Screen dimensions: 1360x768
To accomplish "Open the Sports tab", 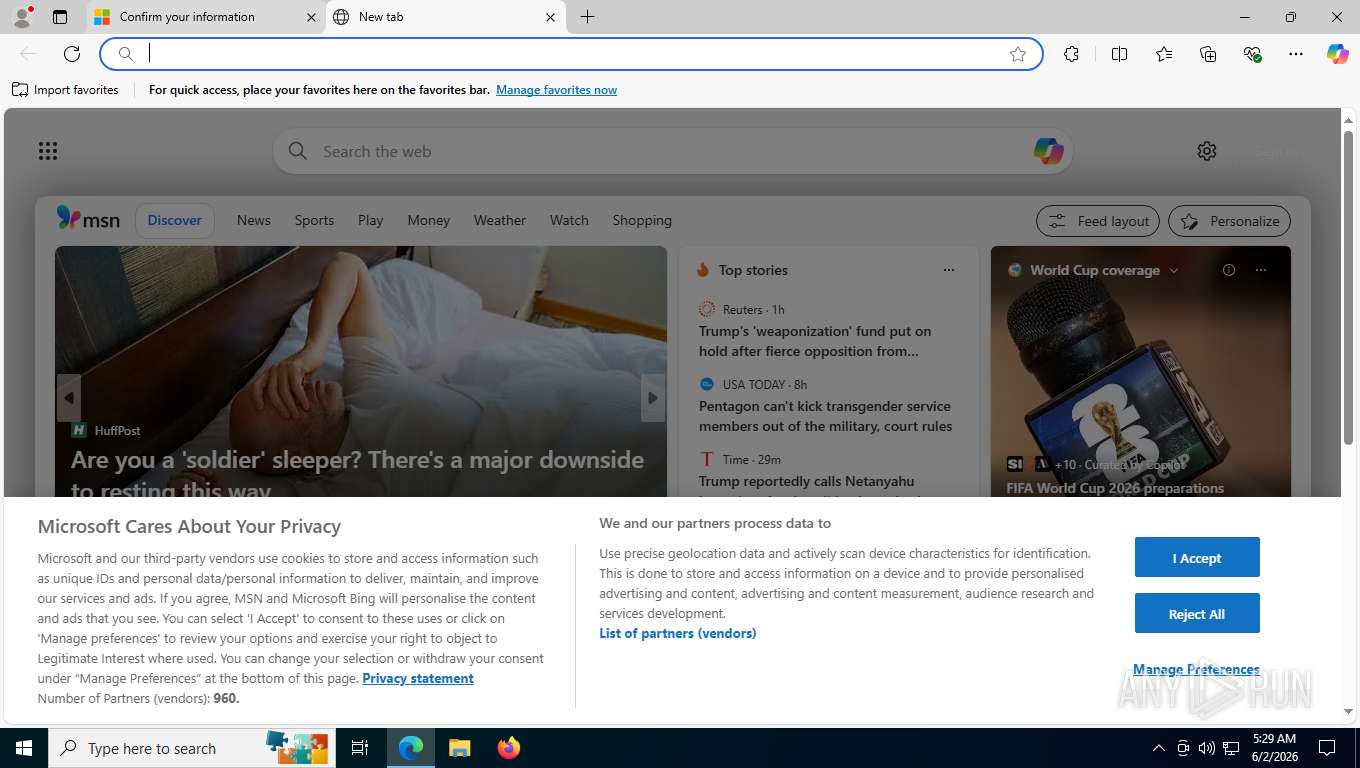I will pyautogui.click(x=314, y=220).
